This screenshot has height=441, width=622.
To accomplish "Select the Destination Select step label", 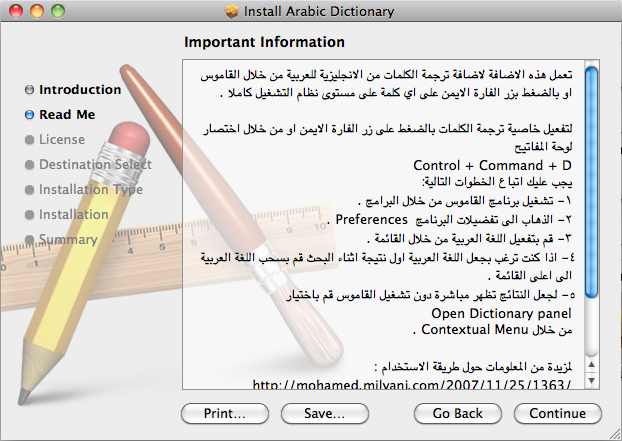I will tap(95, 164).
